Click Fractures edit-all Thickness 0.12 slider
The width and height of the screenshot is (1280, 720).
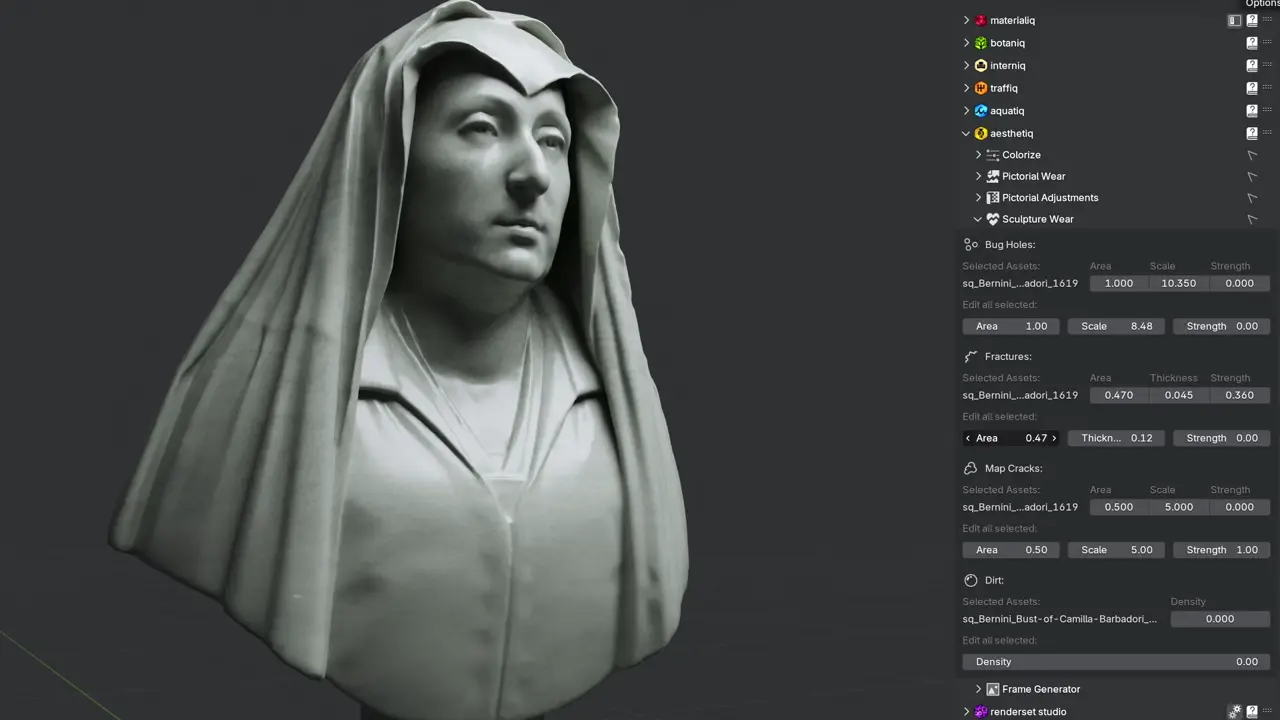(x=1116, y=438)
